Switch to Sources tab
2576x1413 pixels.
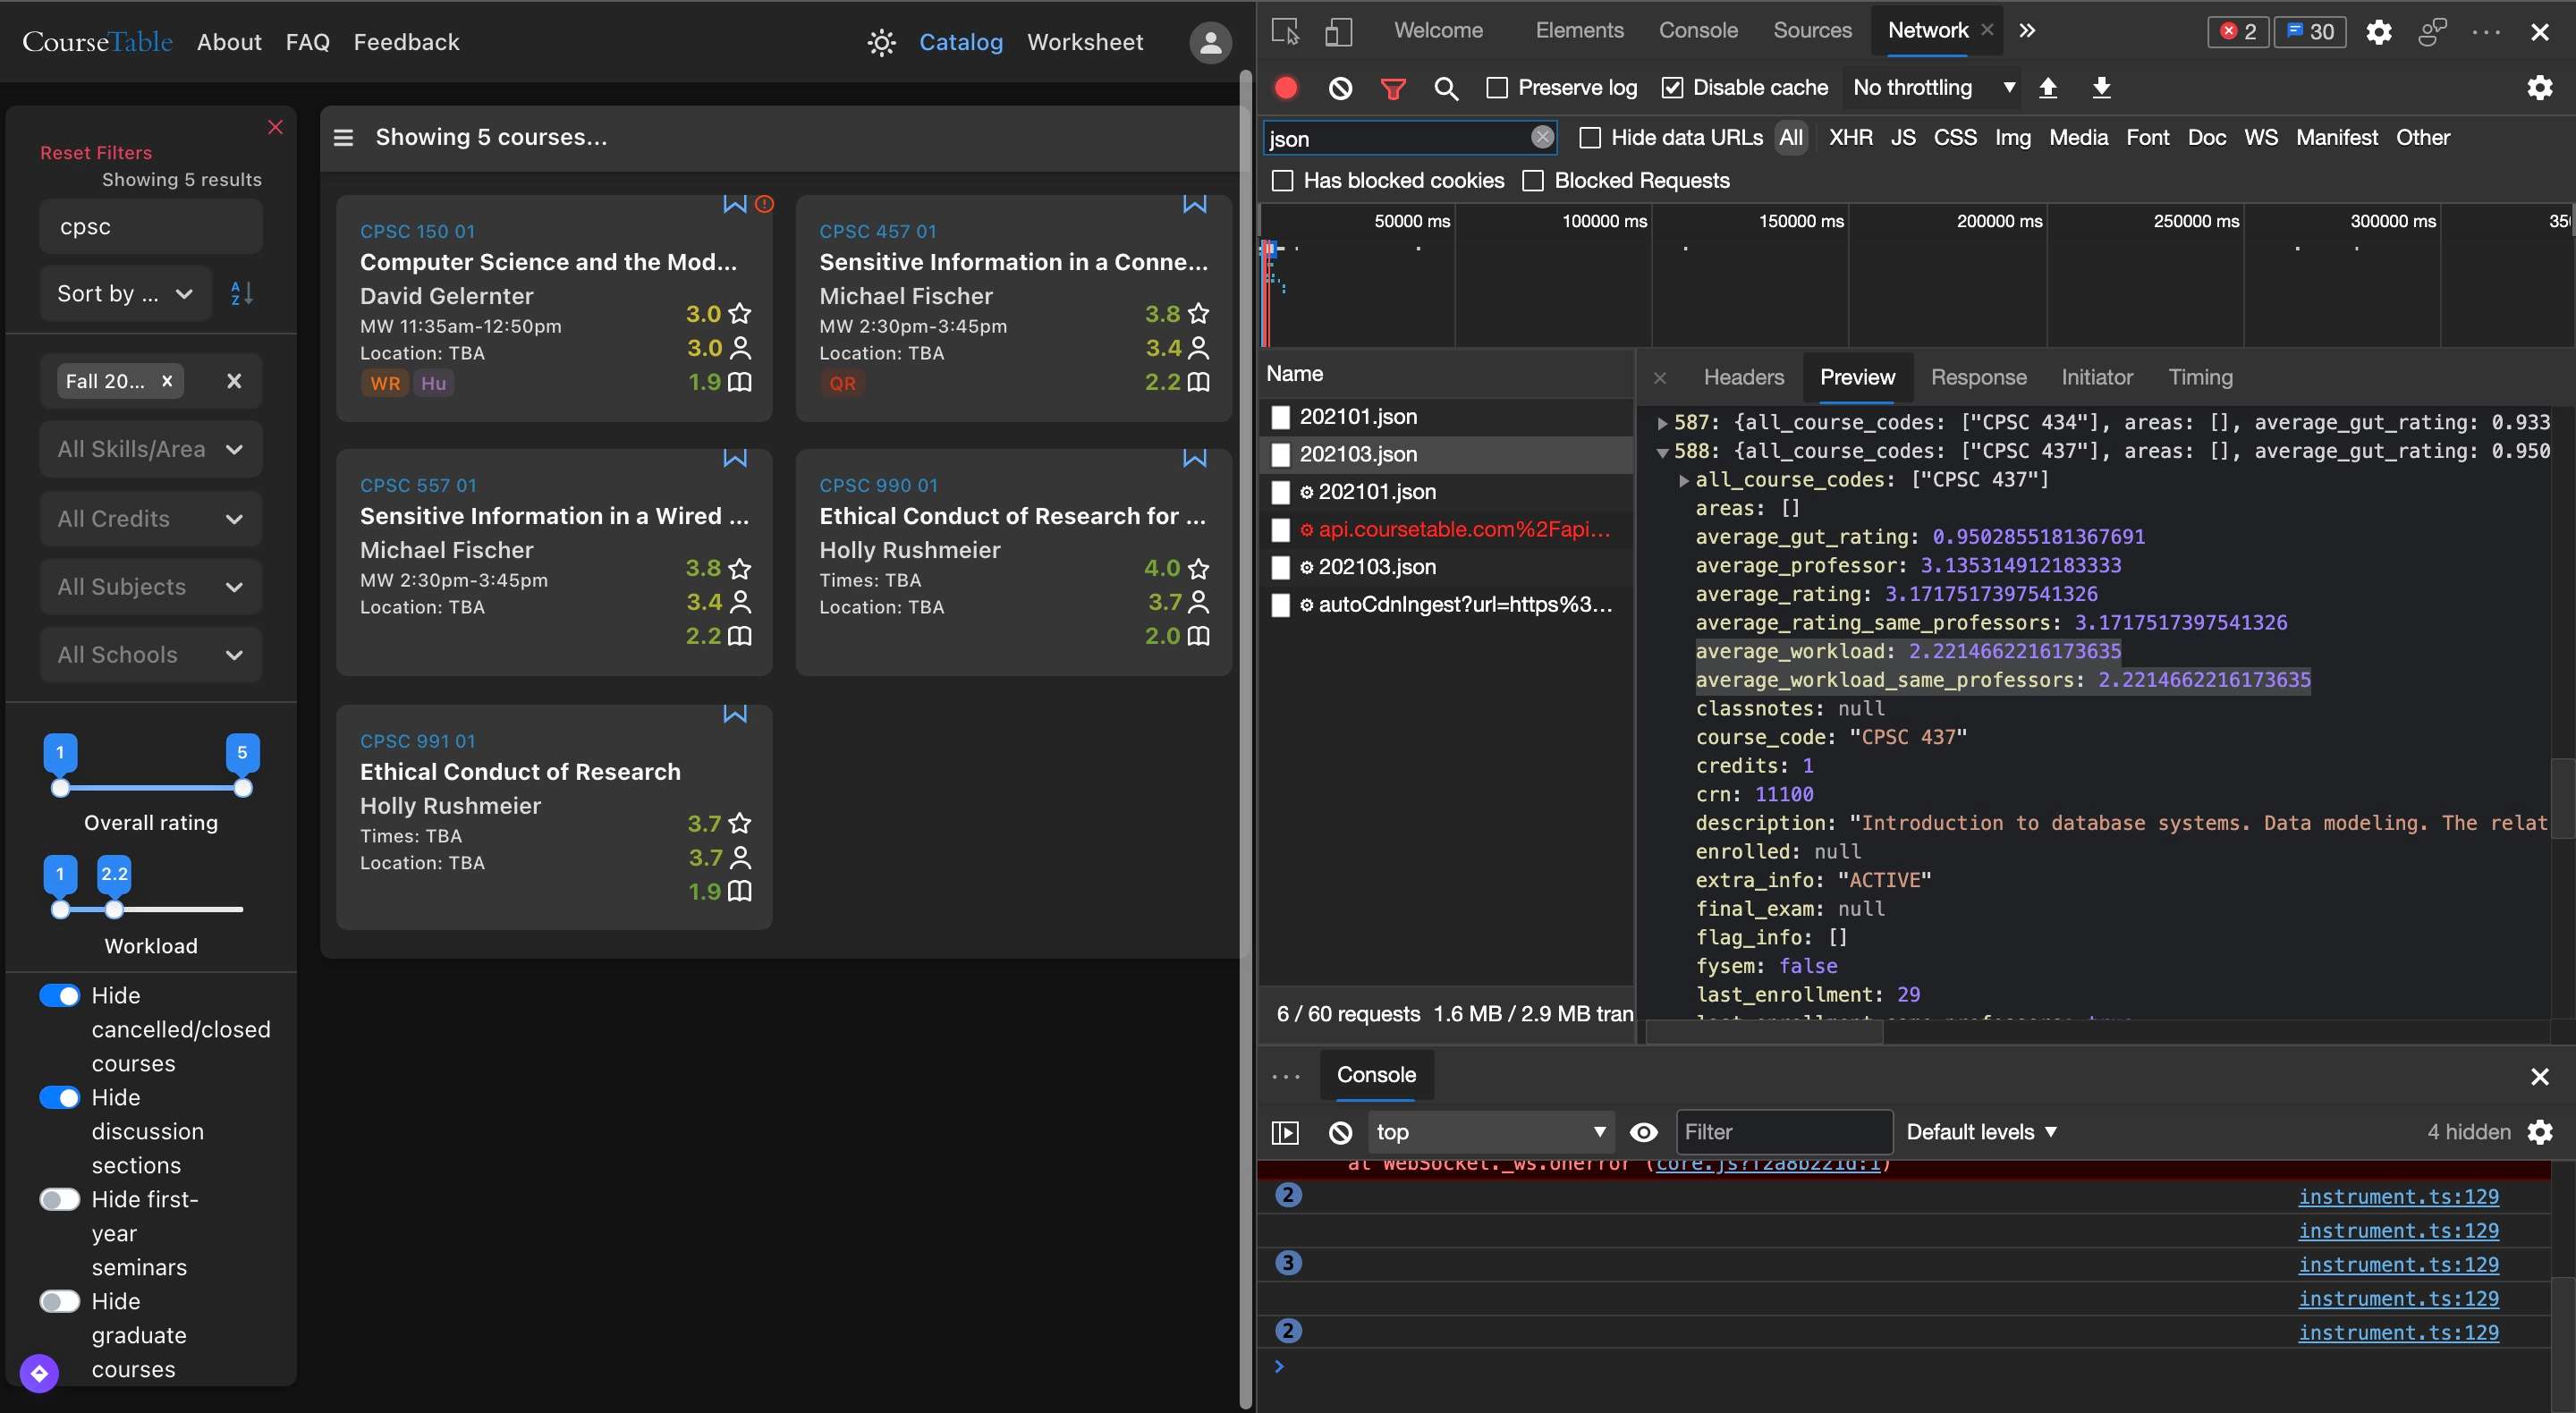[1812, 31]
